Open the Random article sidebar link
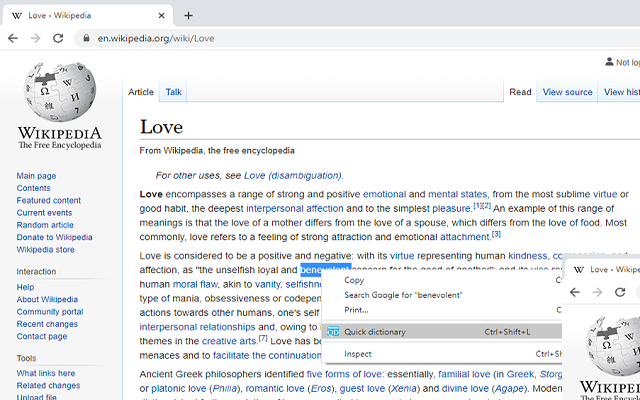Viewport: 640px width, 400px height. click(x=45, y=225)
